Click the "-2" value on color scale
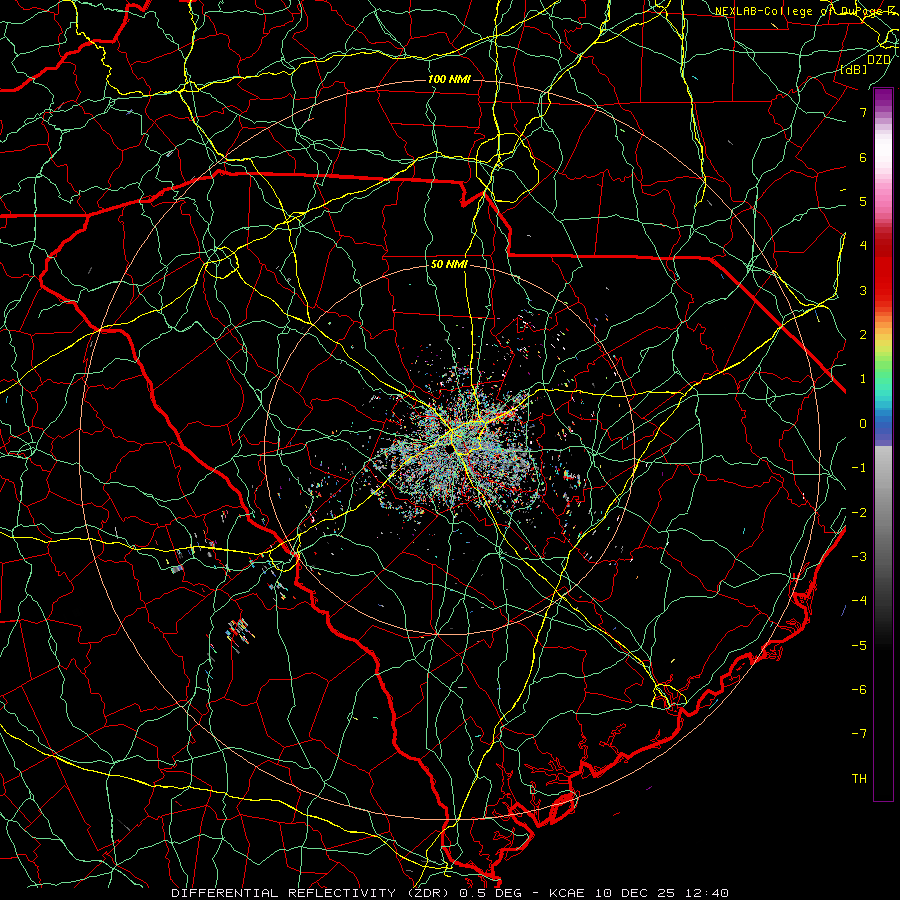This screenshot has width=900, height=900. (x=859, y=513)
